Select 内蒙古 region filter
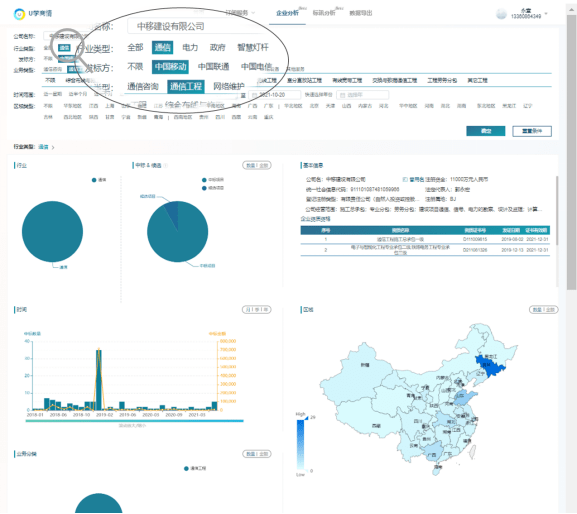This screenshot has height=514, width=577. click(364, 106)
